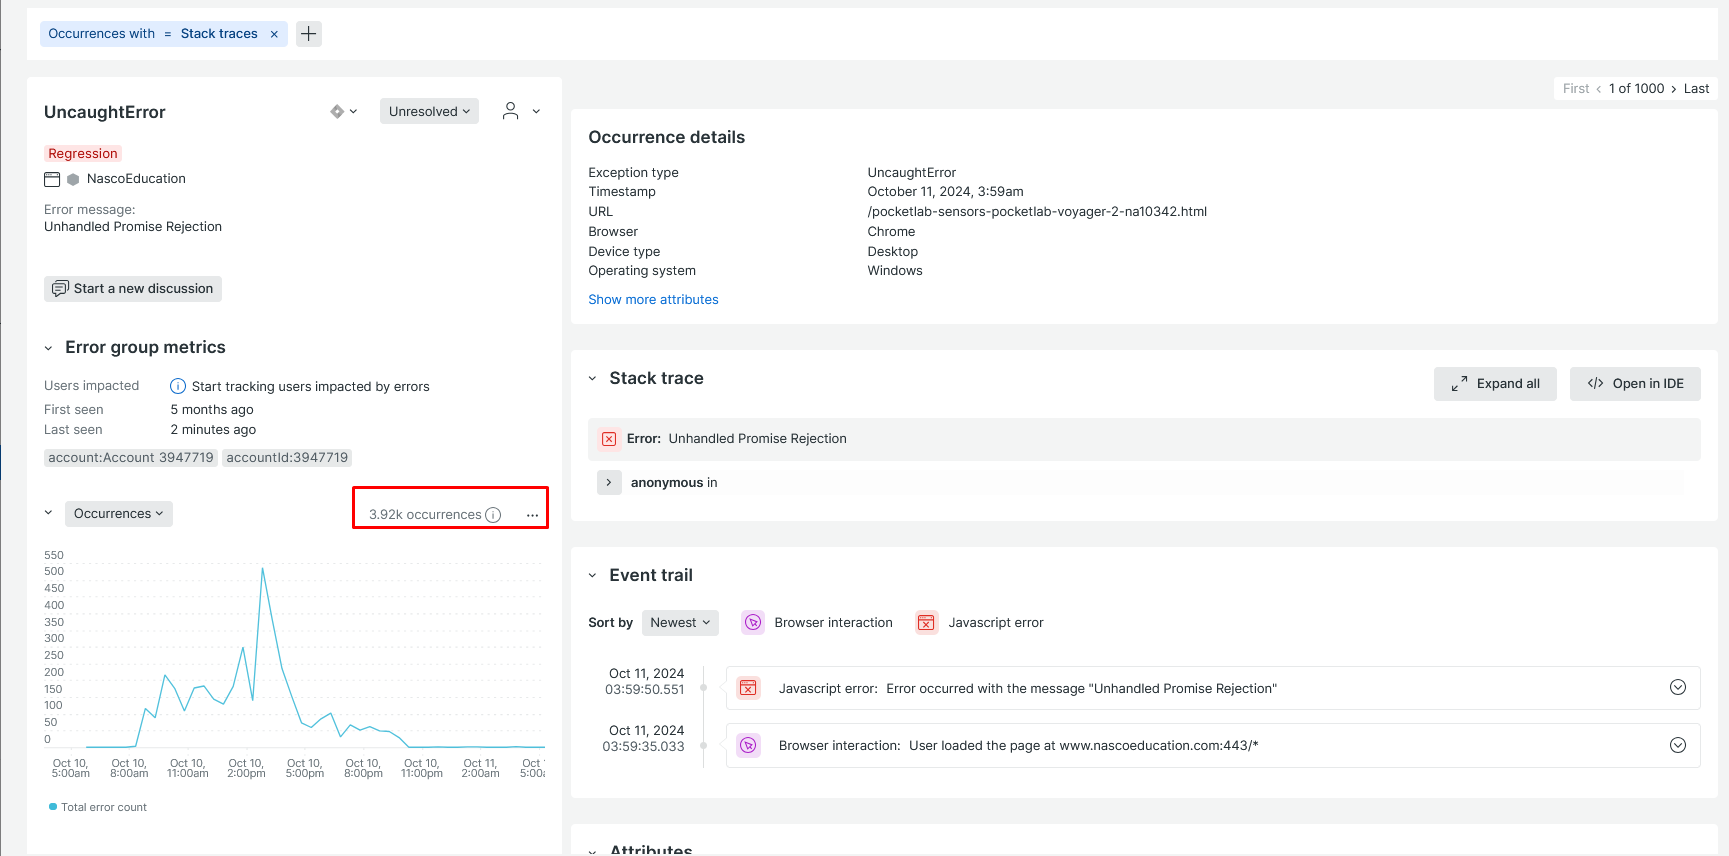Click the peak point on occurrences chart
The width and height of the screenshot is (1729, 856).
(262, 568)
